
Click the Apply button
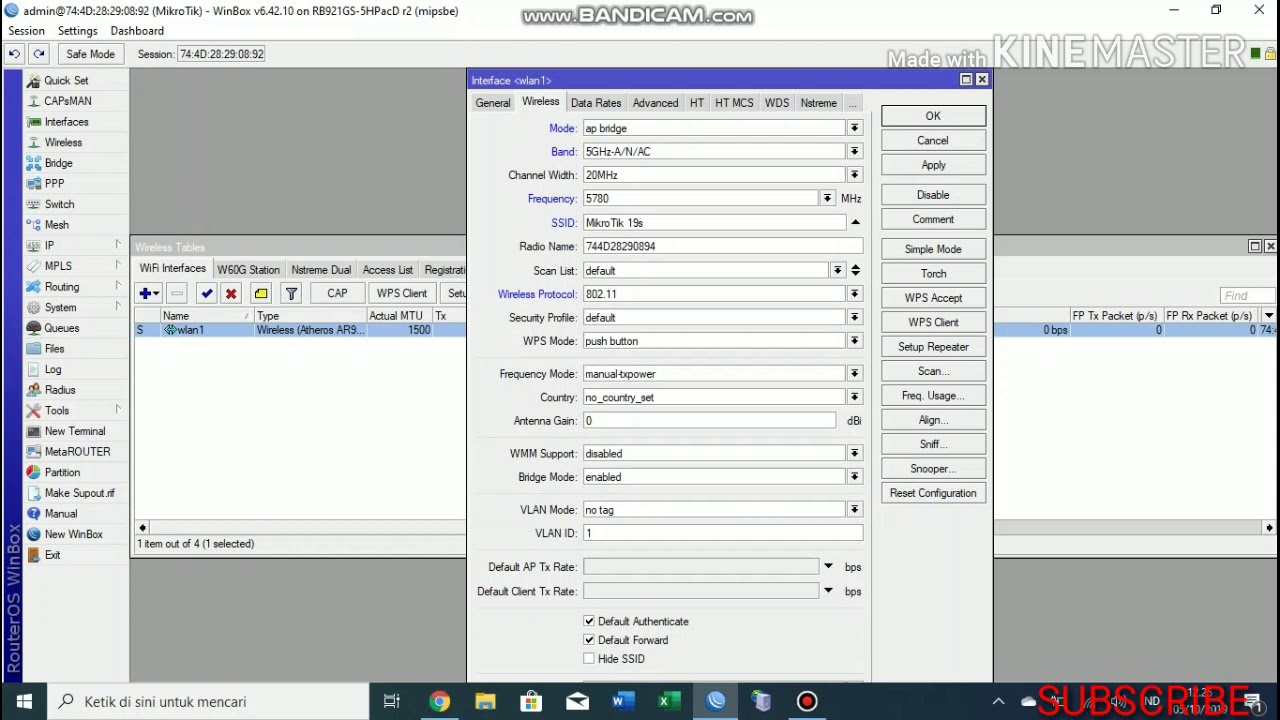pos(933,165)
